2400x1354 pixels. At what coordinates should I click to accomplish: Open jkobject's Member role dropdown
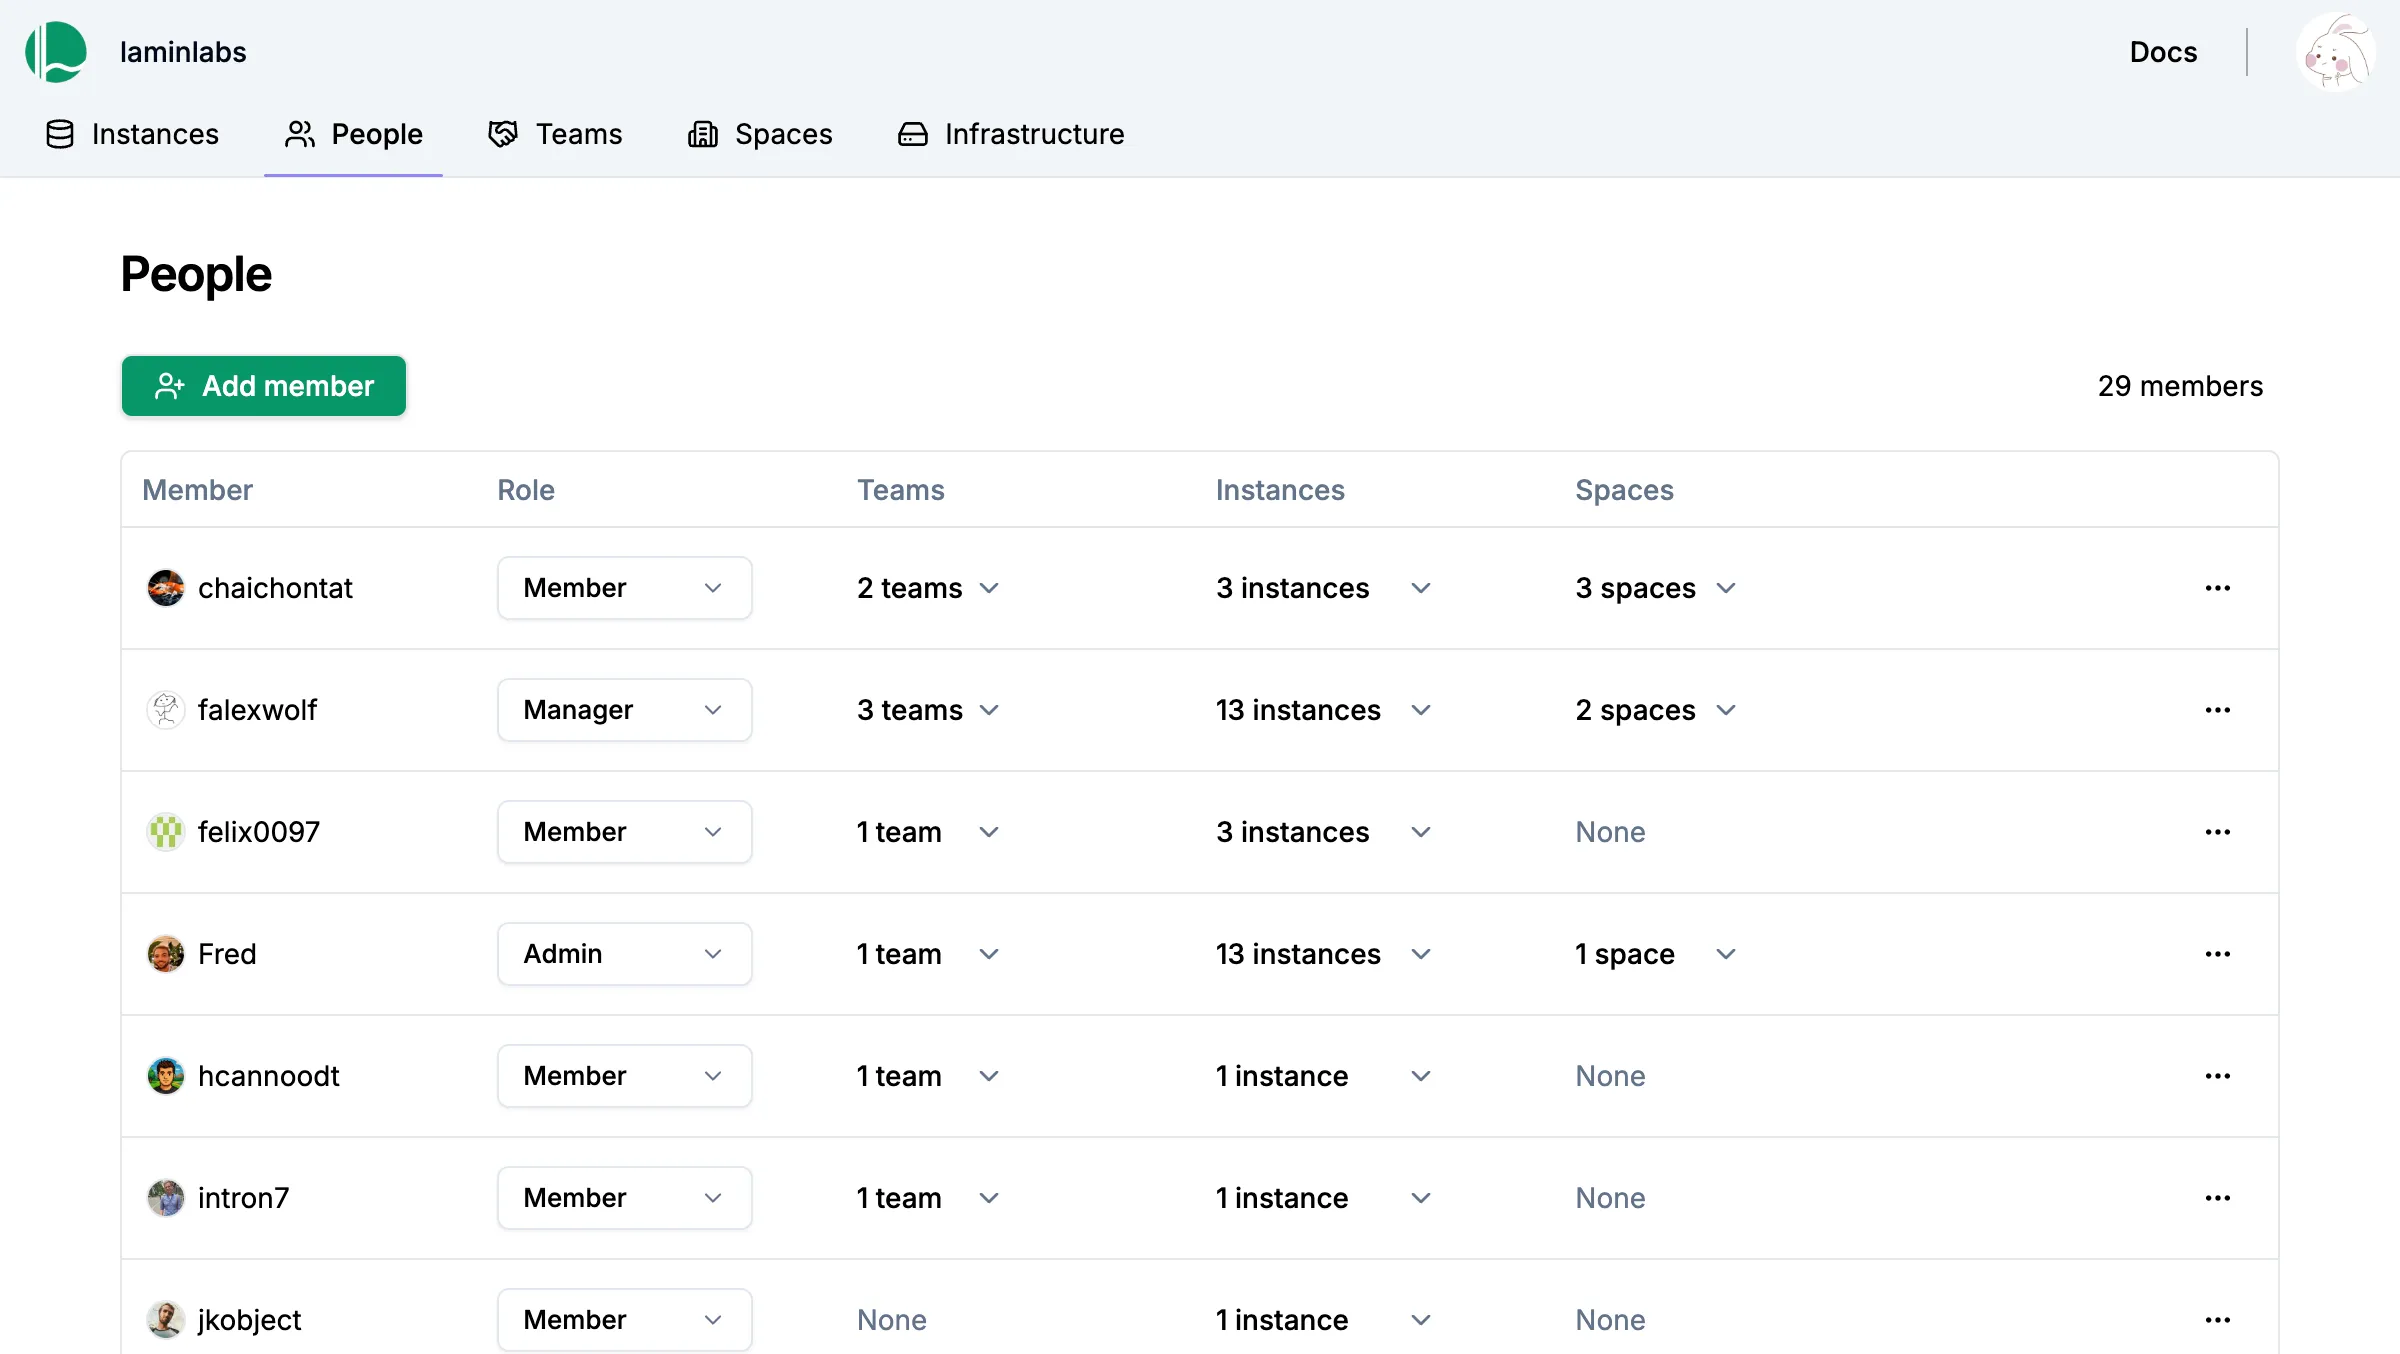point(624,1320)
